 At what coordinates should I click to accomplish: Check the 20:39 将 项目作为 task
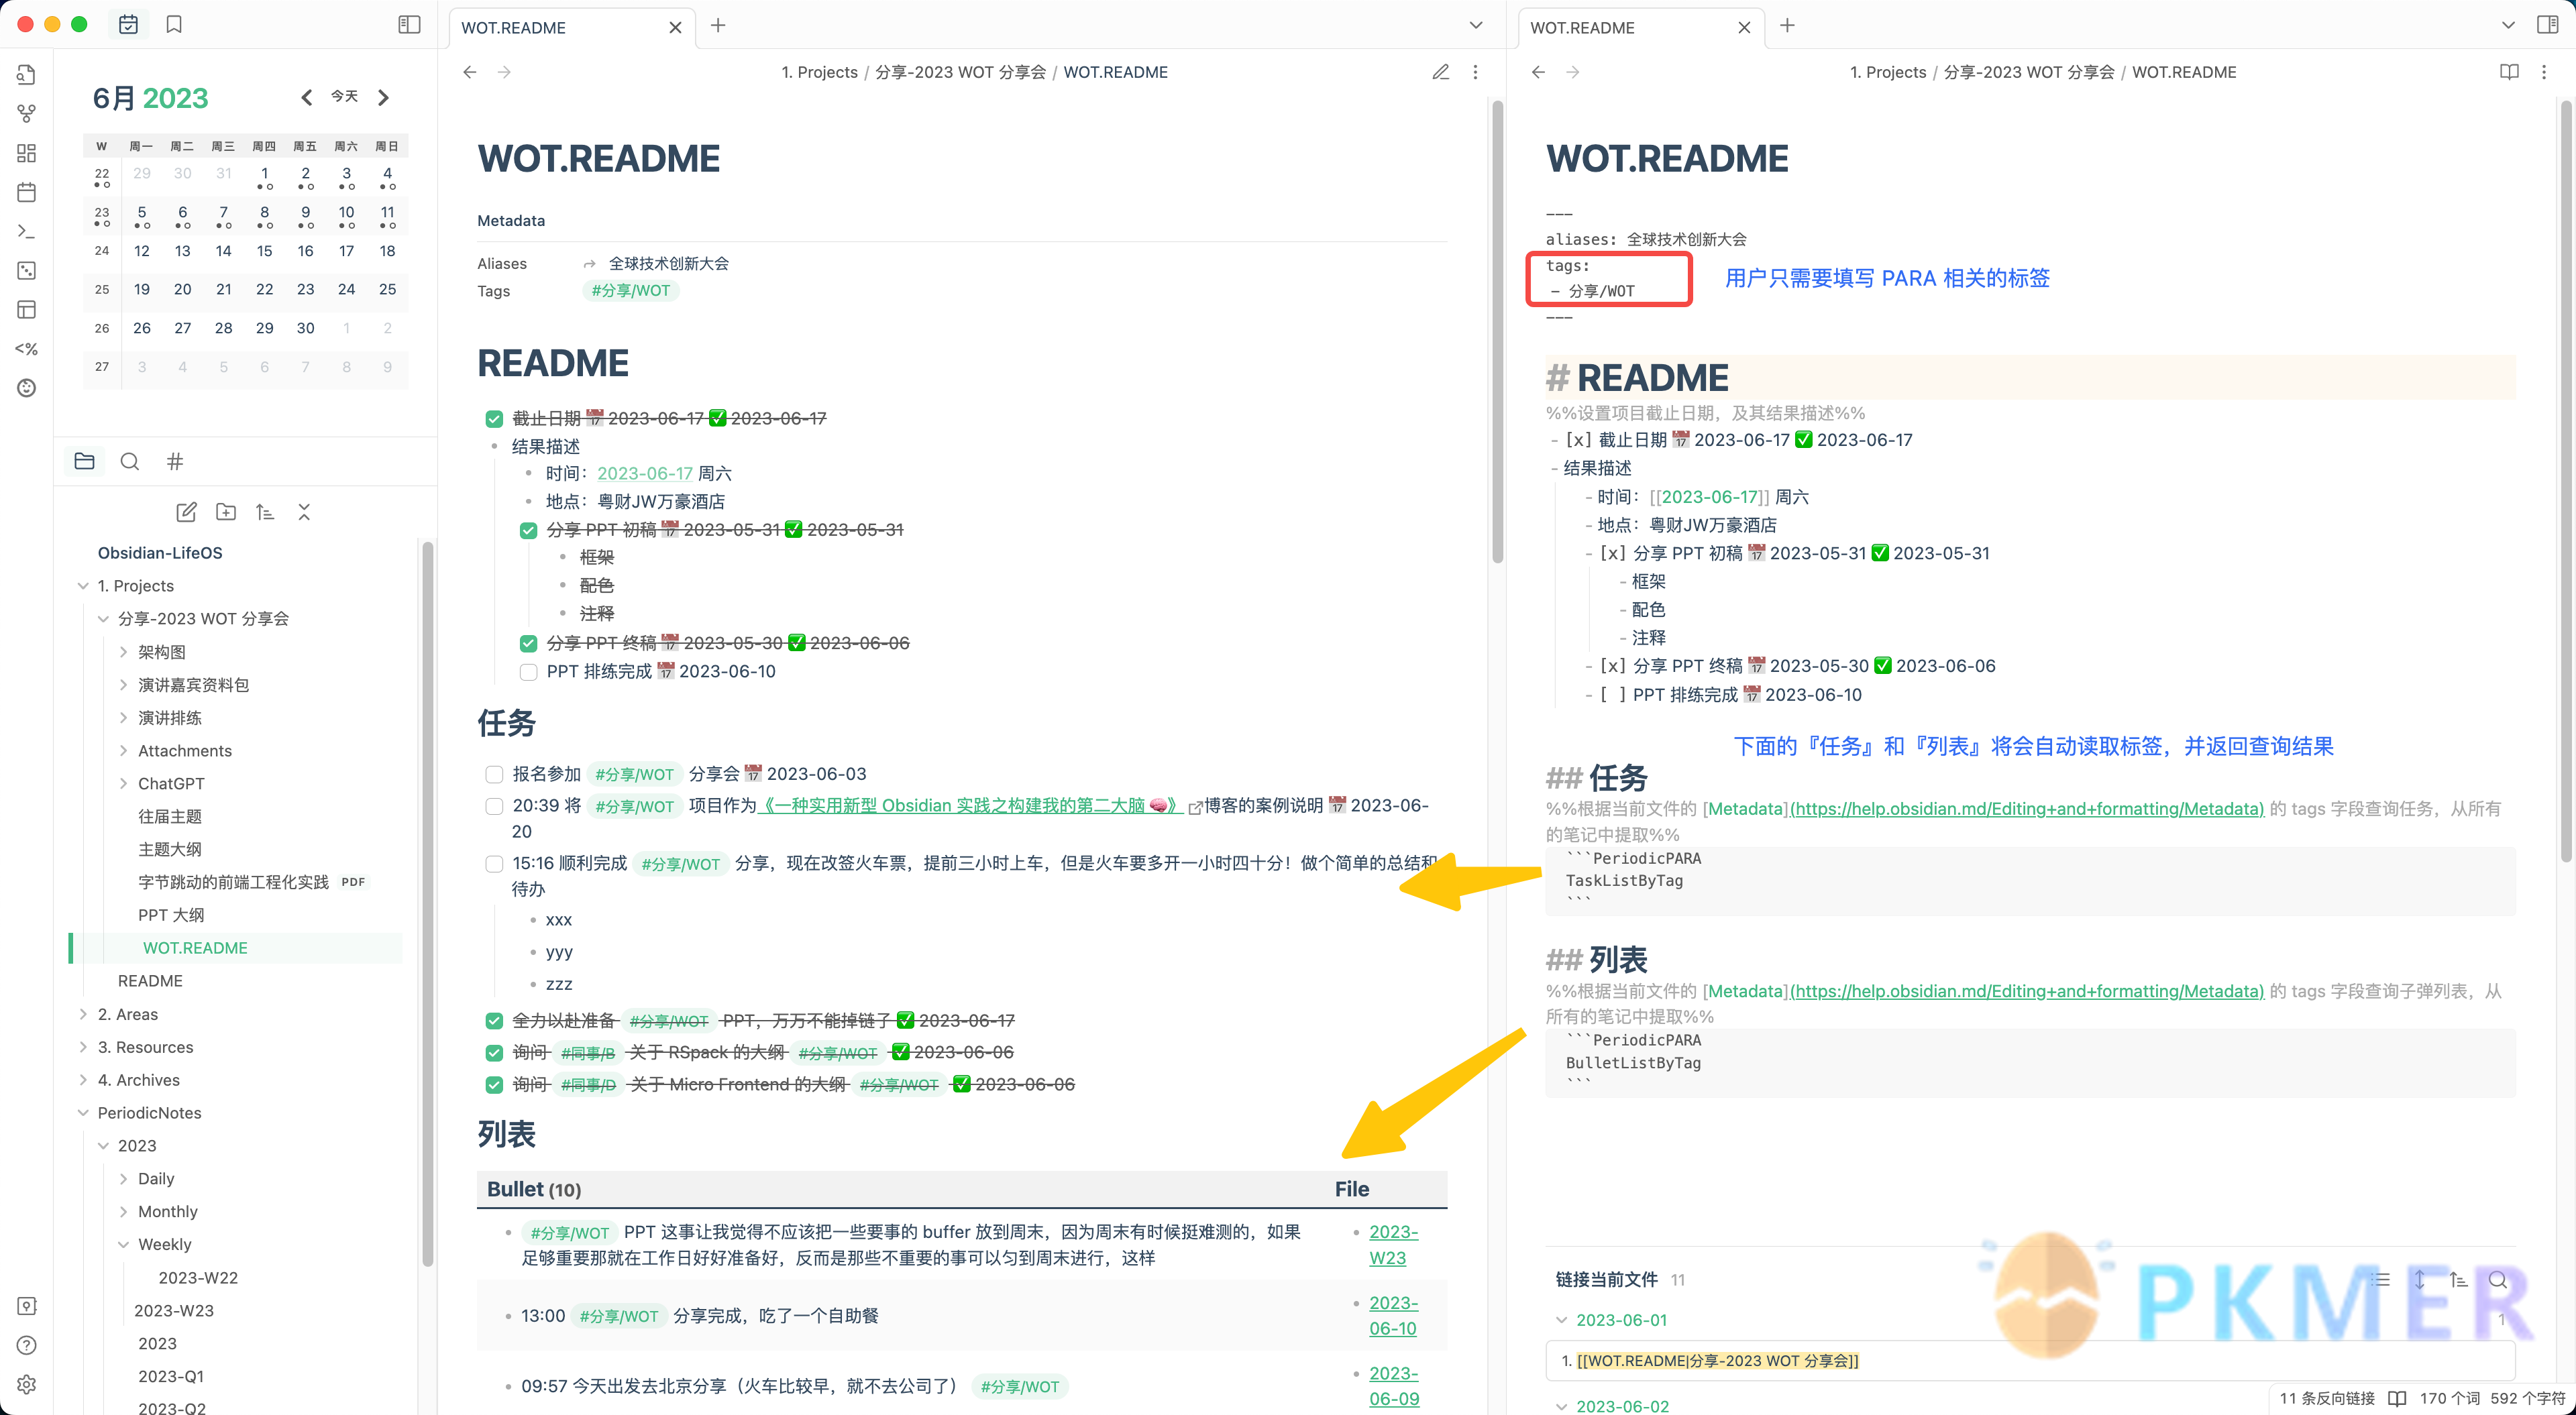coord(494,806)
